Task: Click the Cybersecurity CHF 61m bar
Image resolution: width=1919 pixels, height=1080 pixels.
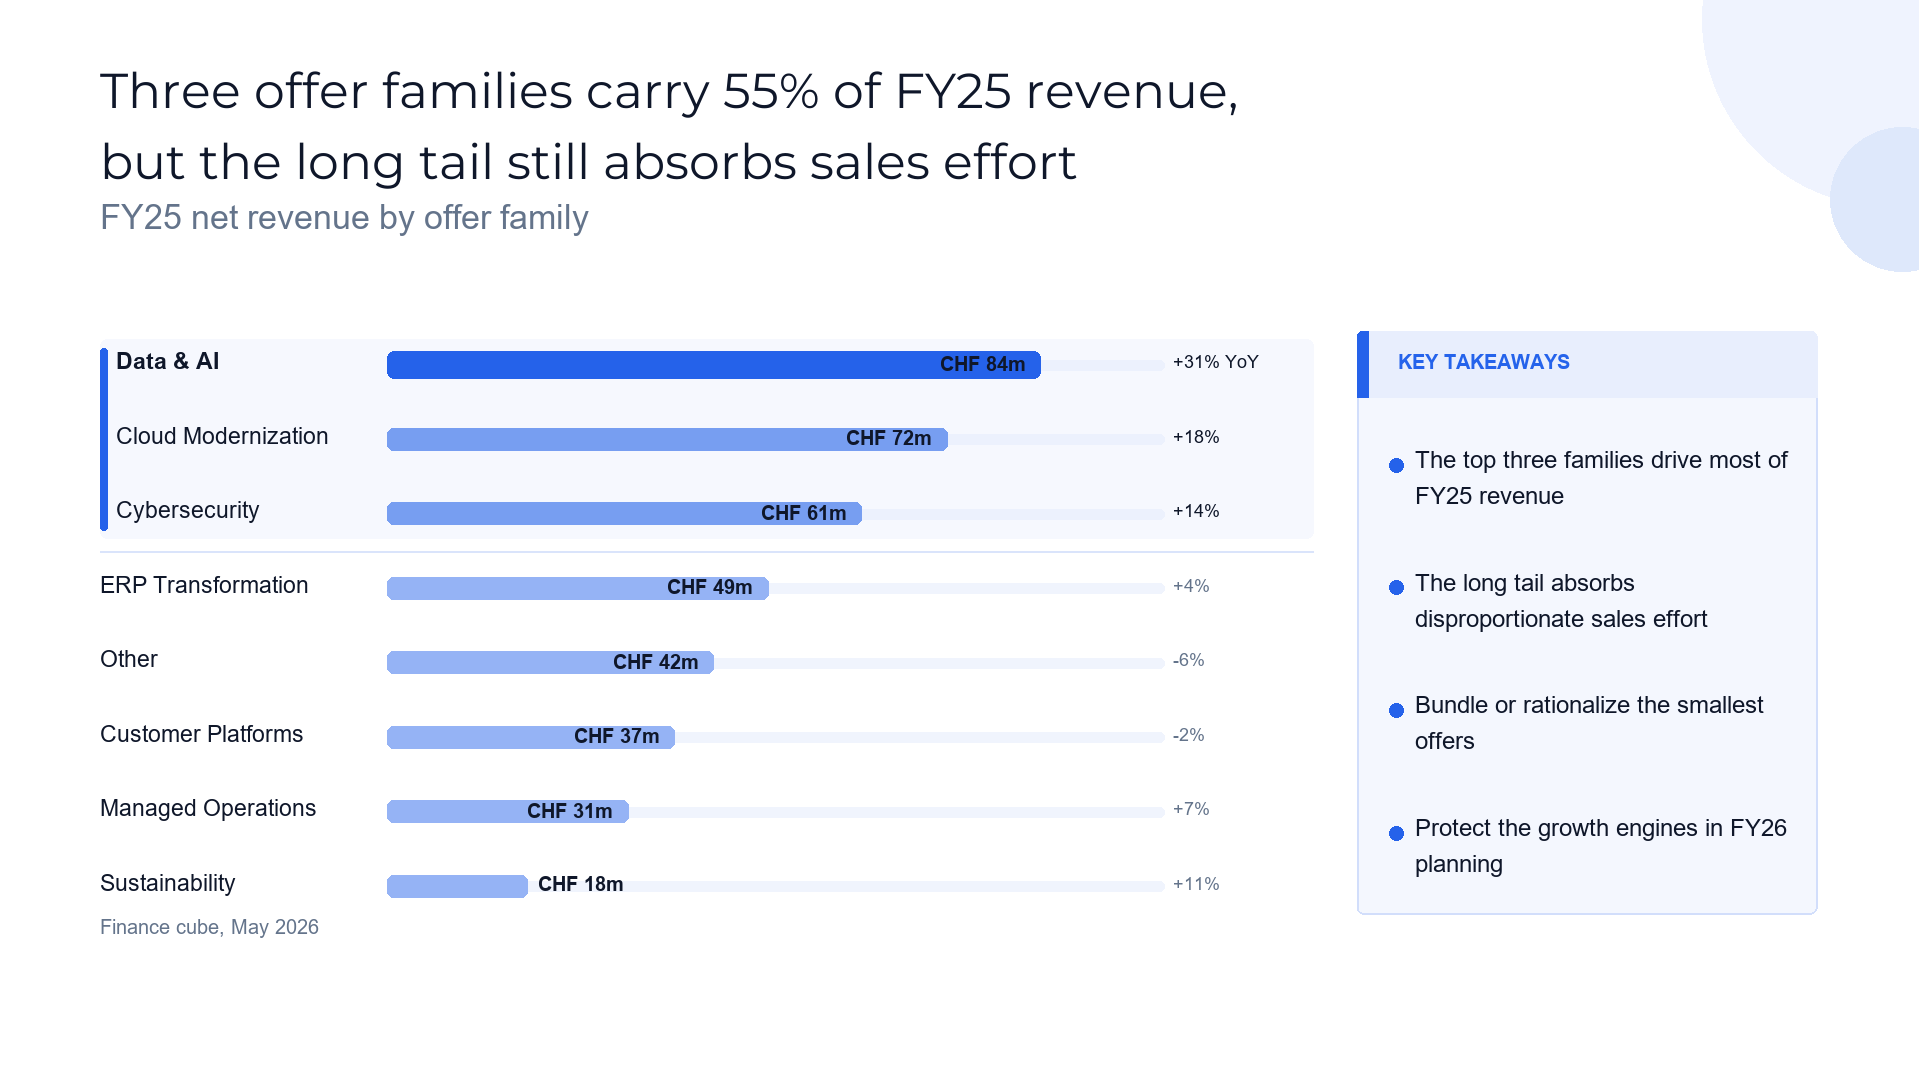Action: point(624,513)
